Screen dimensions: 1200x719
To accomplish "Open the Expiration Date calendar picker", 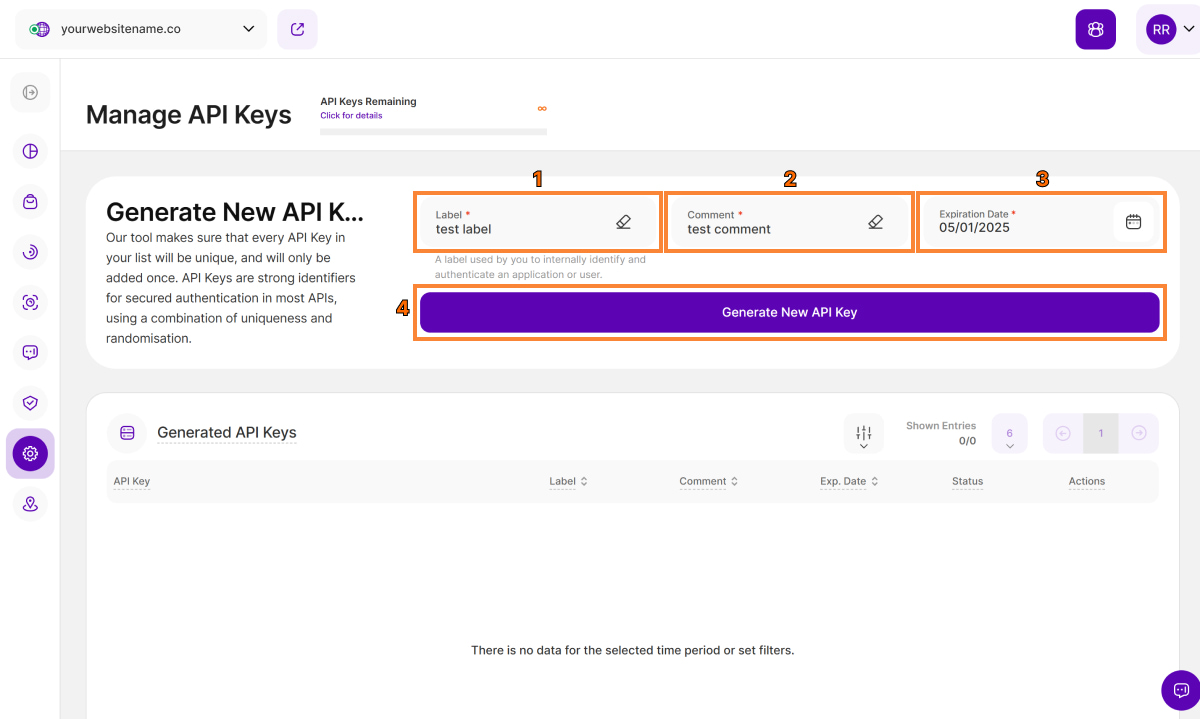I will coord(1133,222).
